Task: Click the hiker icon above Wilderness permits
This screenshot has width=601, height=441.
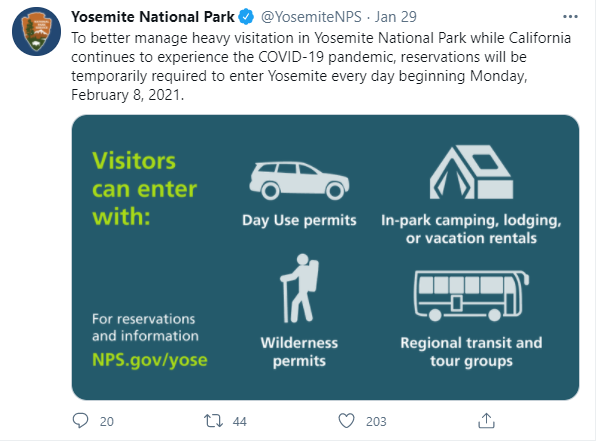Action: click(299, 288)
